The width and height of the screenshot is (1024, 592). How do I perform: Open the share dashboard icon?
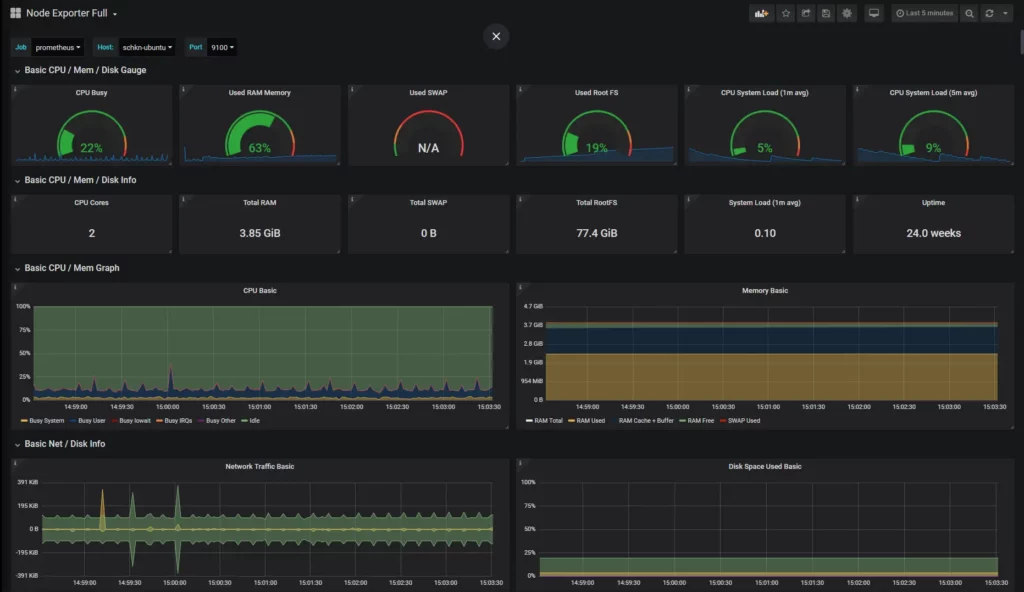pos(806,13)
